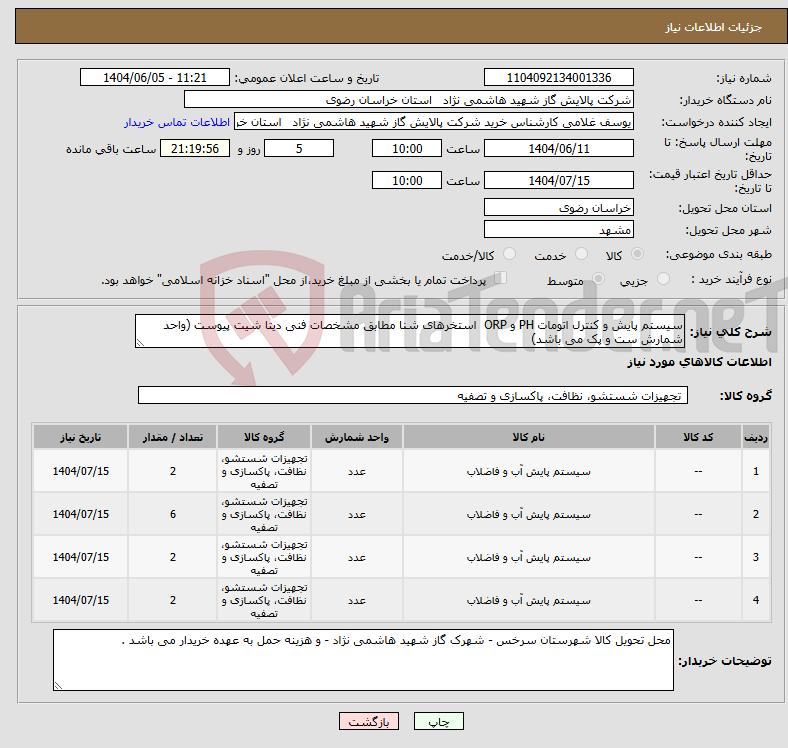Click the response deadline date 1404/06/11
This screenshot has width=788, height=748.
tap(558, 148)
